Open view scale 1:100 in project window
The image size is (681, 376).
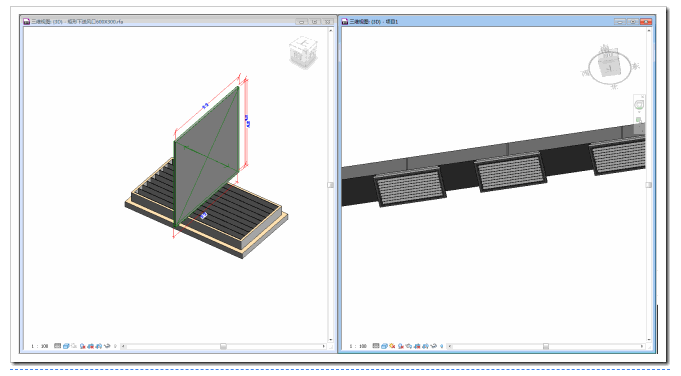pyautogui.click(x=358, y=346)
